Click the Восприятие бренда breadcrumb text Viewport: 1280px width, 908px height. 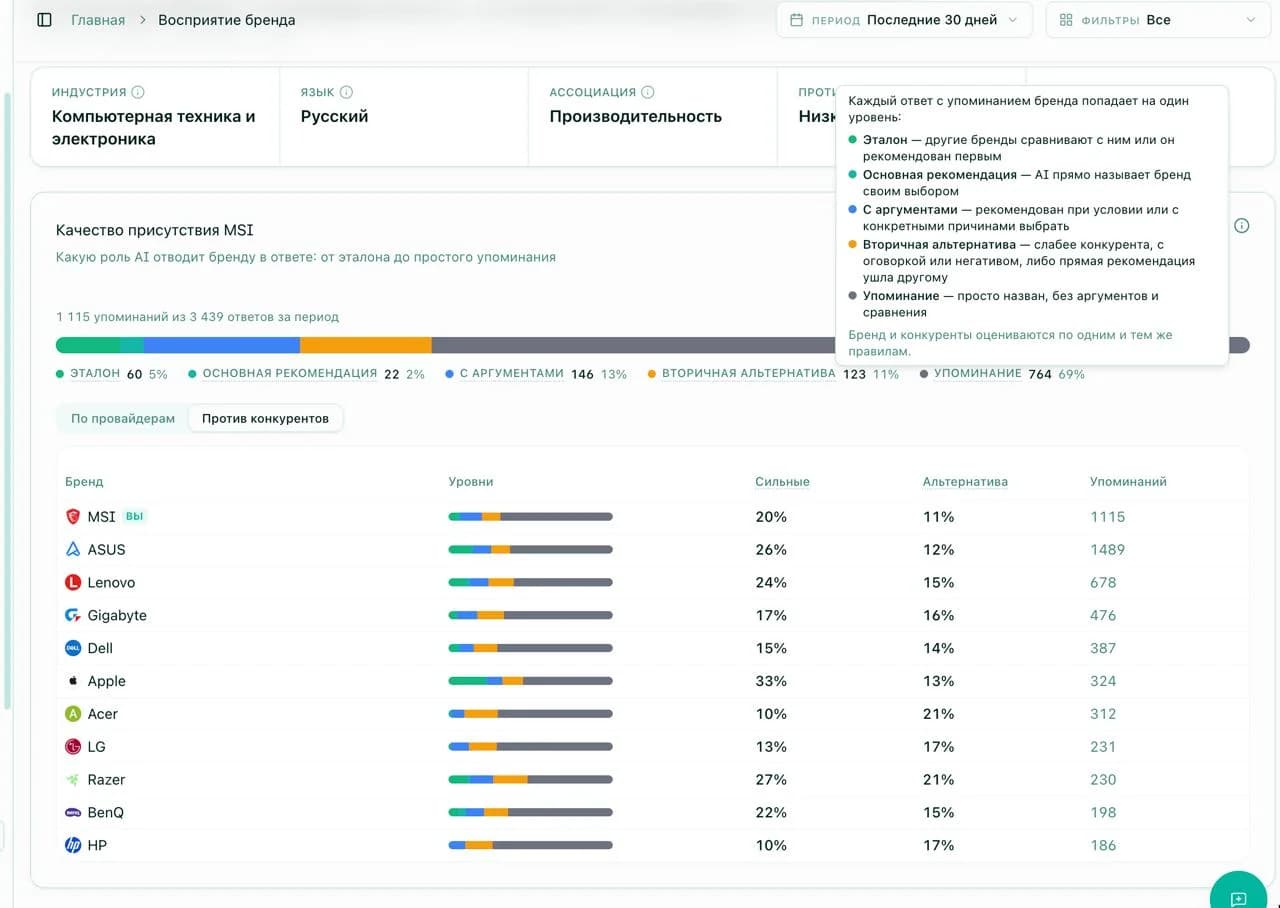point(227,20)
